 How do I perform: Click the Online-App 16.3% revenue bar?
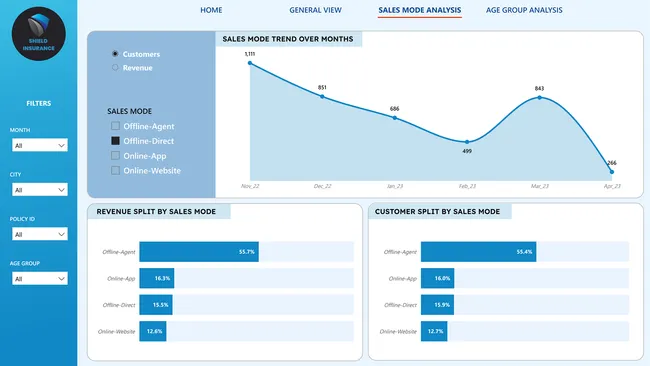(x=157, y=278)
